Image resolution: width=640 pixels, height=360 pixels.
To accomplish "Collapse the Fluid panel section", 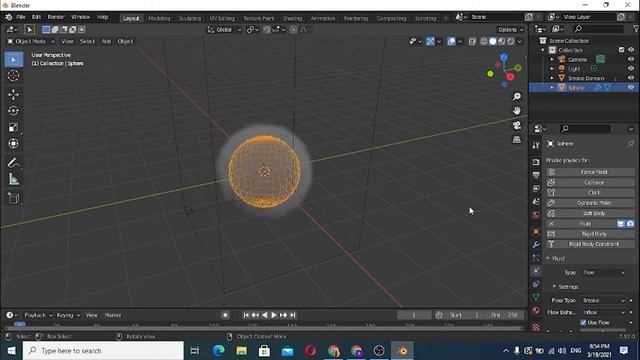I will coord(548,258).
